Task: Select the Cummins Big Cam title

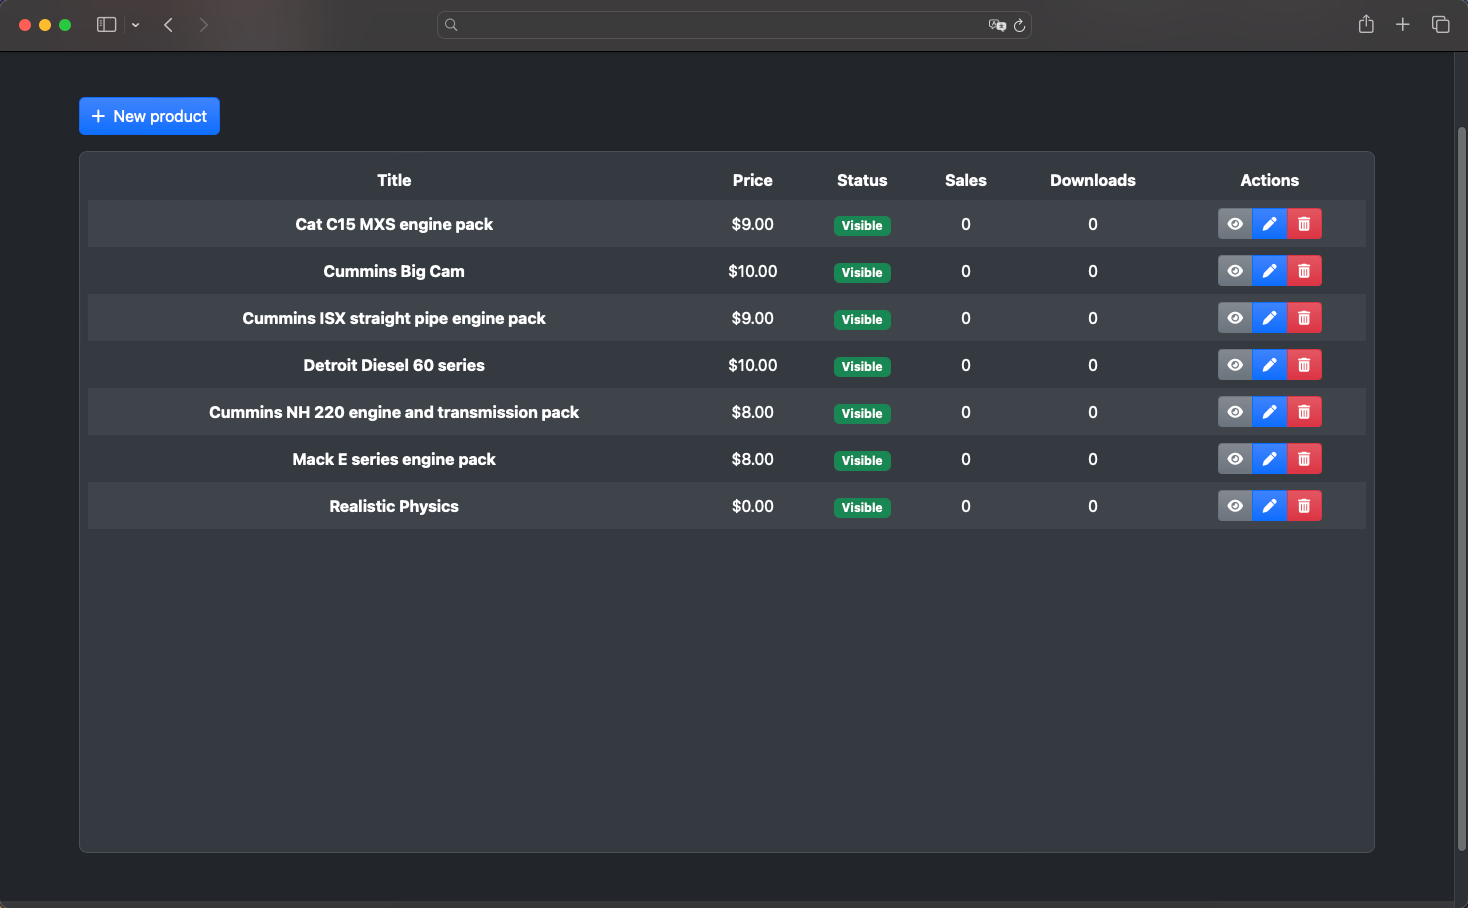Action: tap(394, 271)
